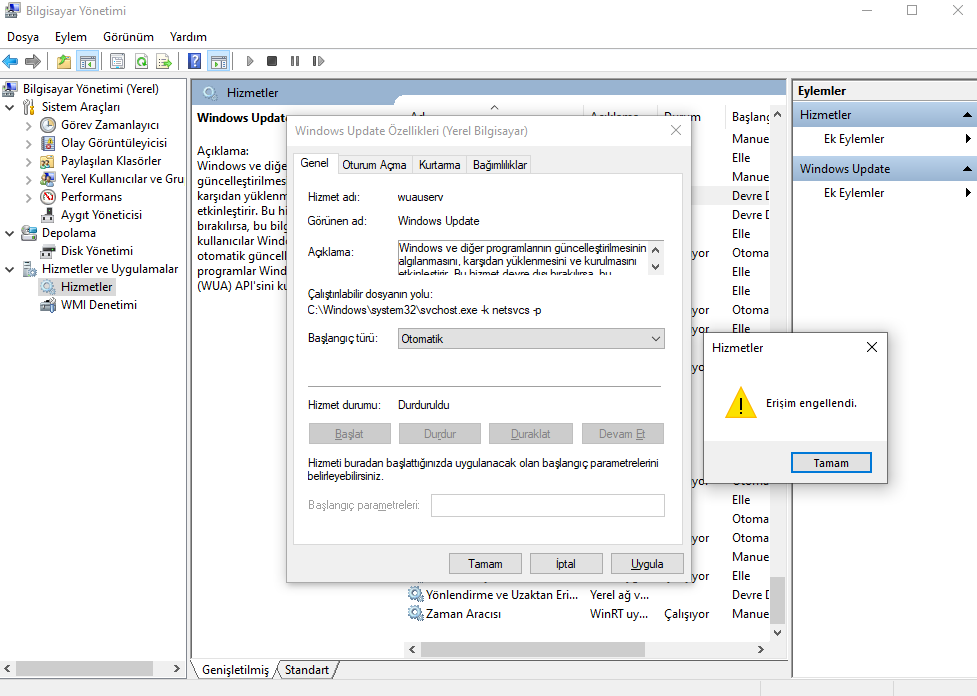Click the services list vertical scroll-down arrow

point(778,632)
